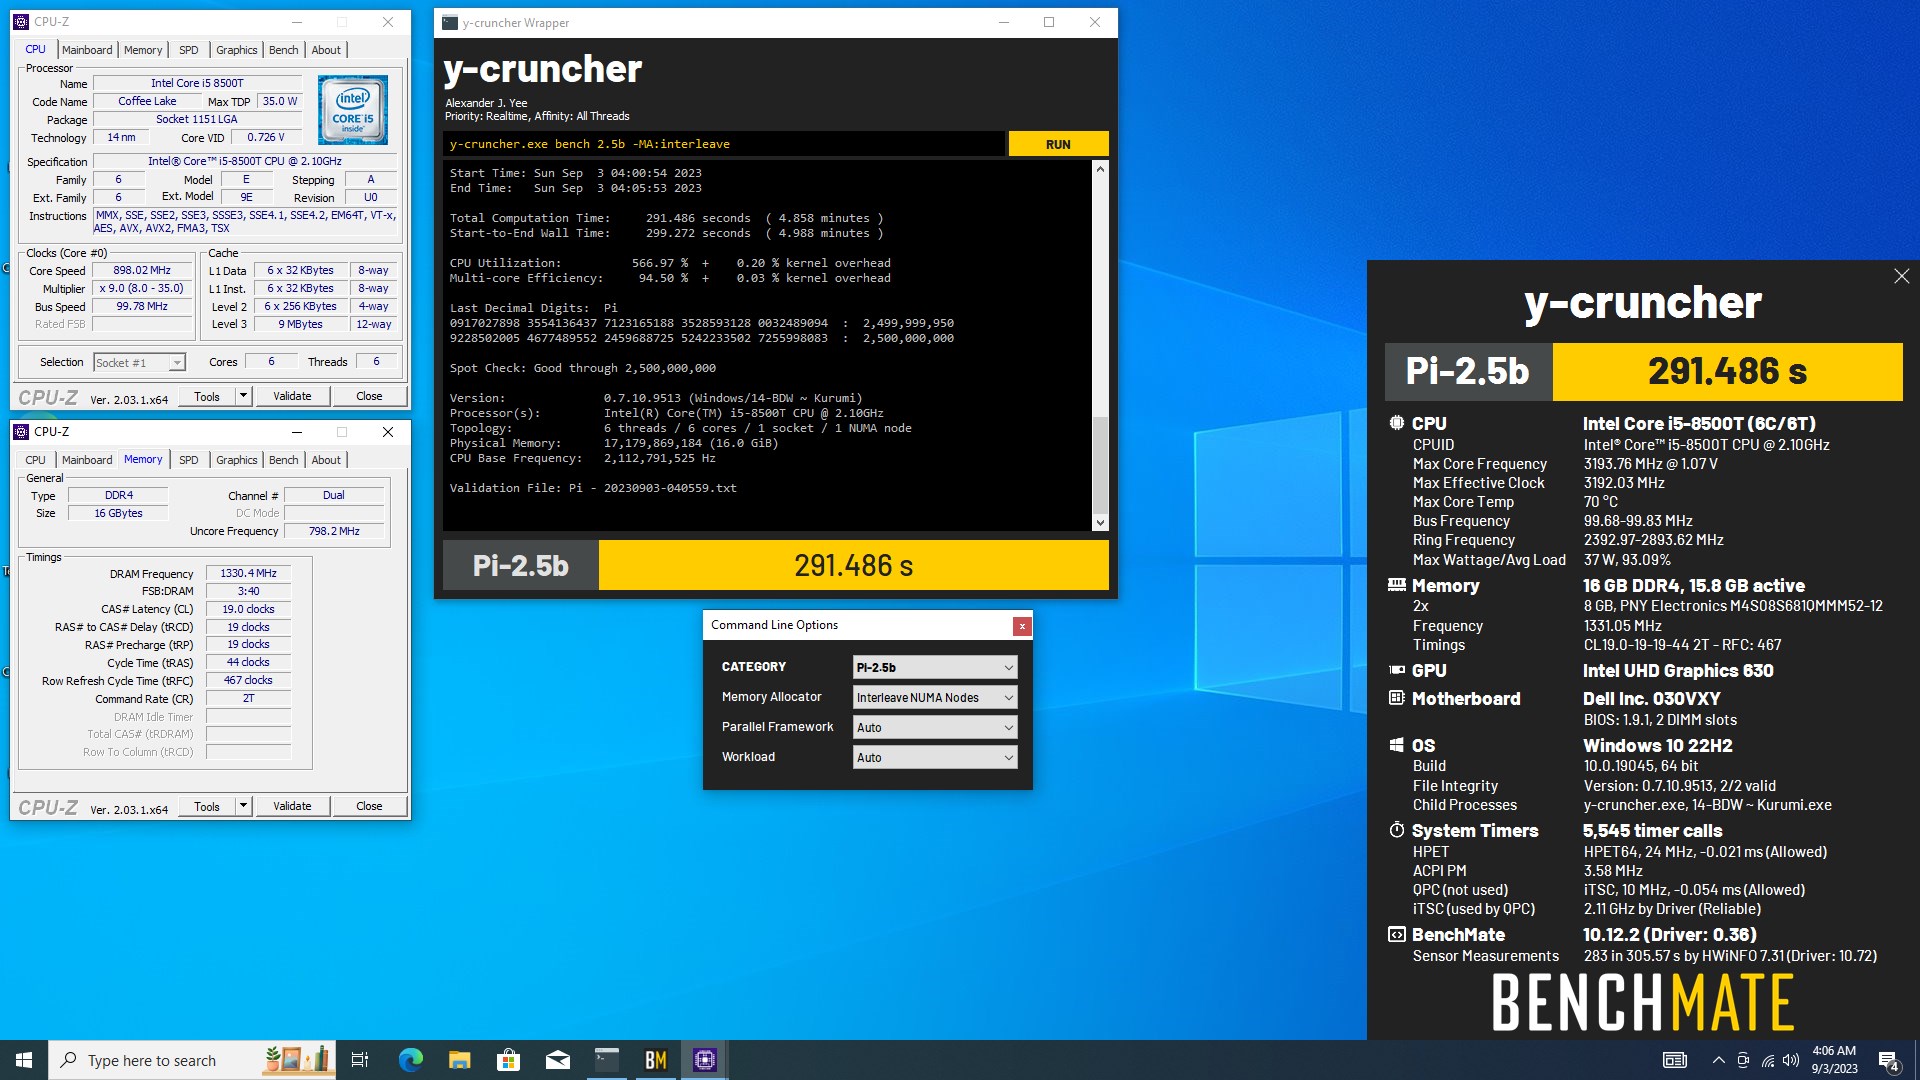Click the yellow RUN button in y-cruncher
Screen dimensions: 1920x1080
(1058, 144)
